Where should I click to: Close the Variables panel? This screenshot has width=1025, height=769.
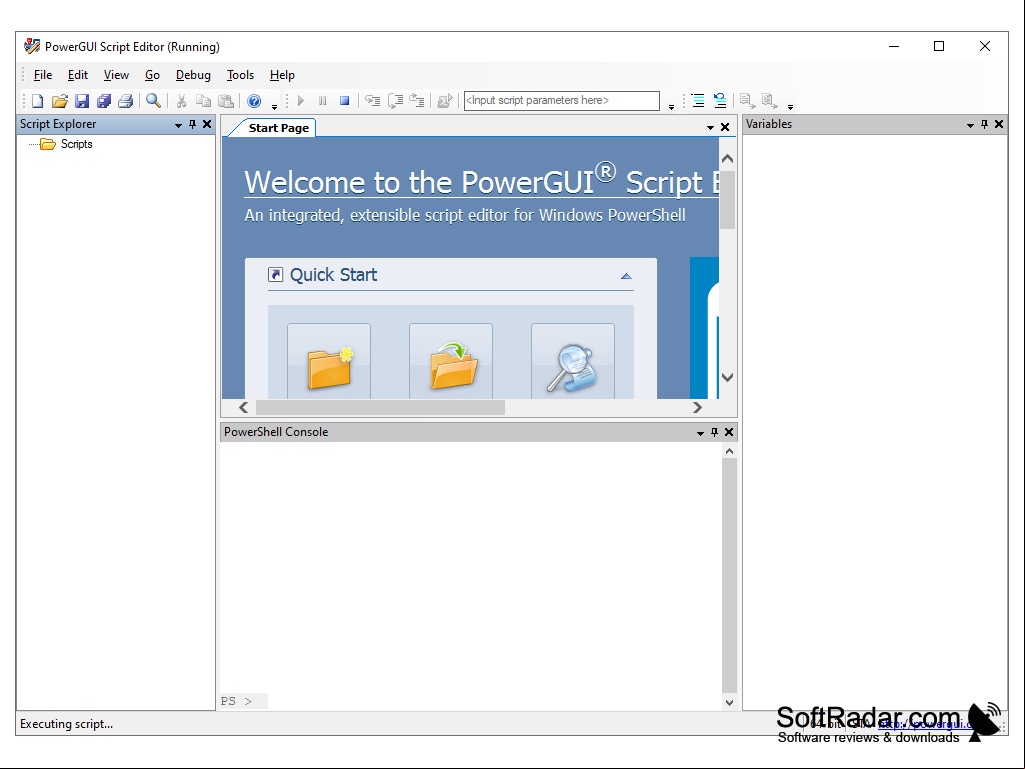(x=999, y=124)
